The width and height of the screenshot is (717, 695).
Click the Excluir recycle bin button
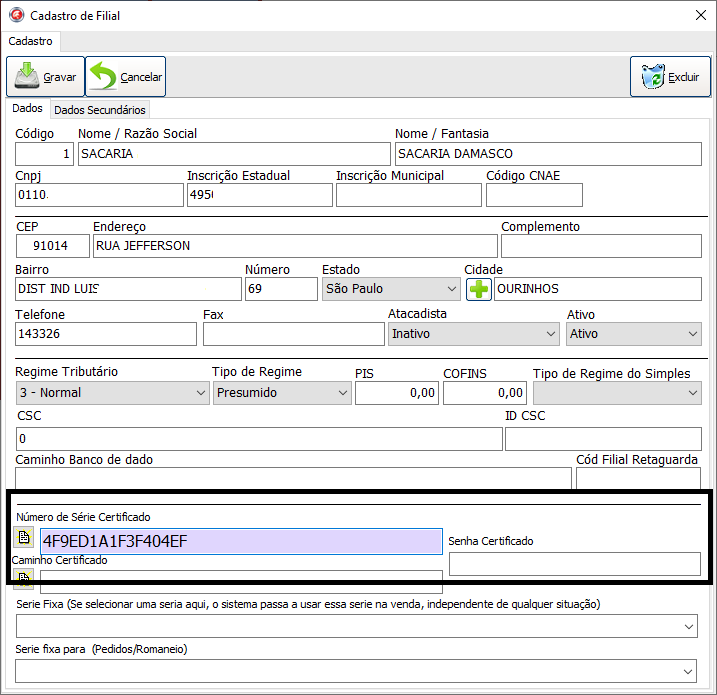click(x=669, y=77)
